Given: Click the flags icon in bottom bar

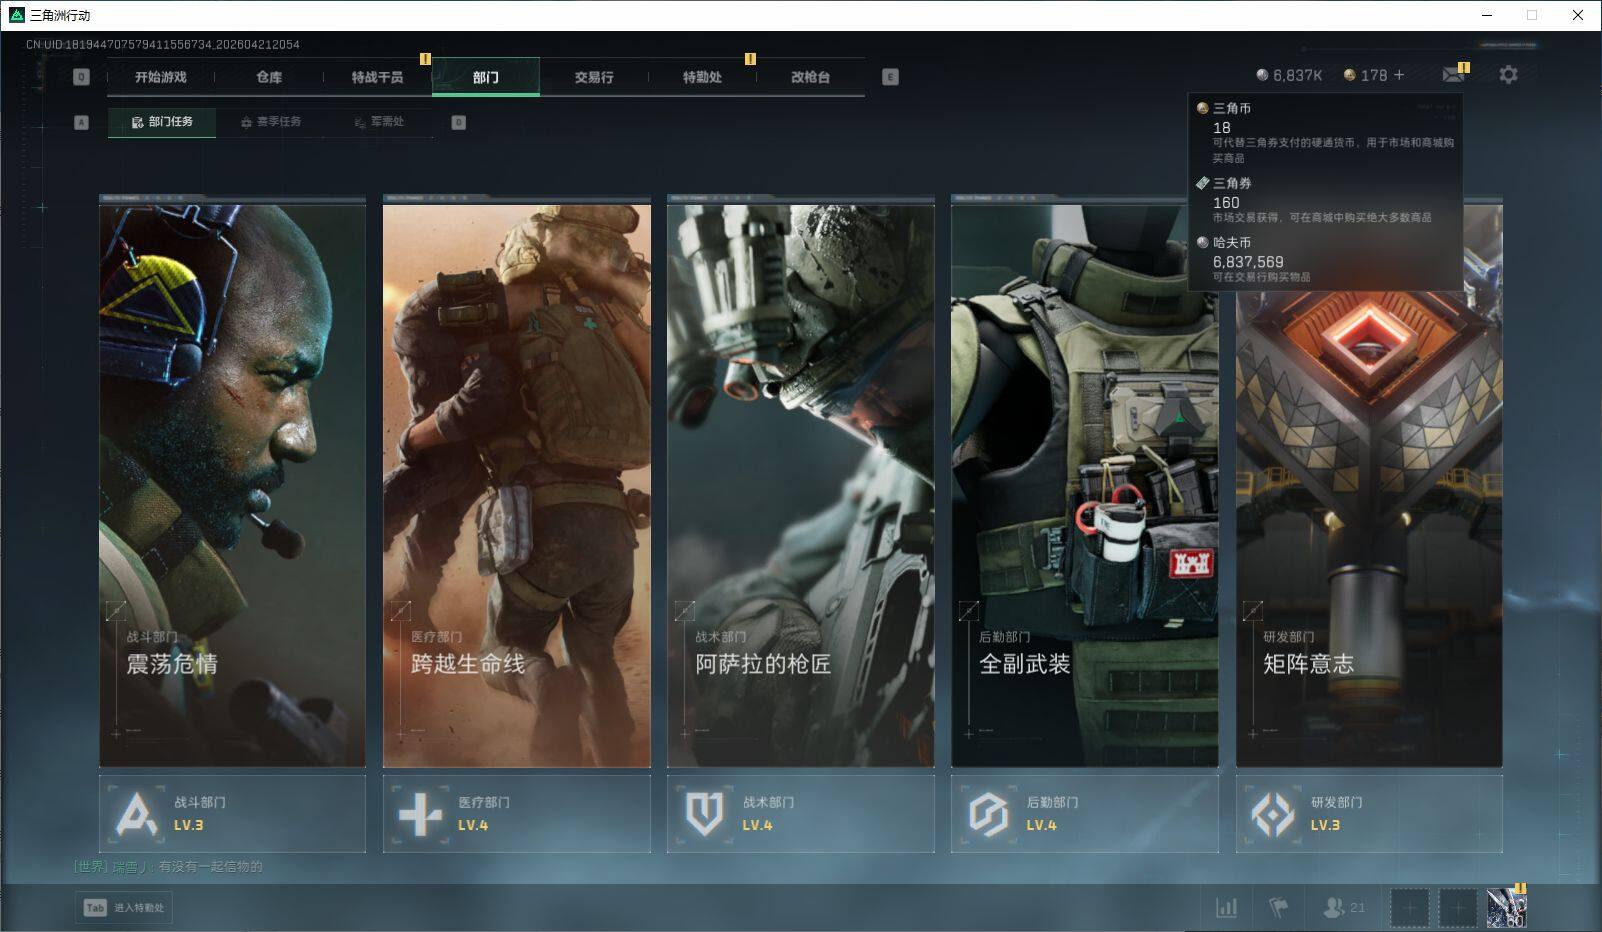Looking at the screenshot, I should [x=1278, y=907].
